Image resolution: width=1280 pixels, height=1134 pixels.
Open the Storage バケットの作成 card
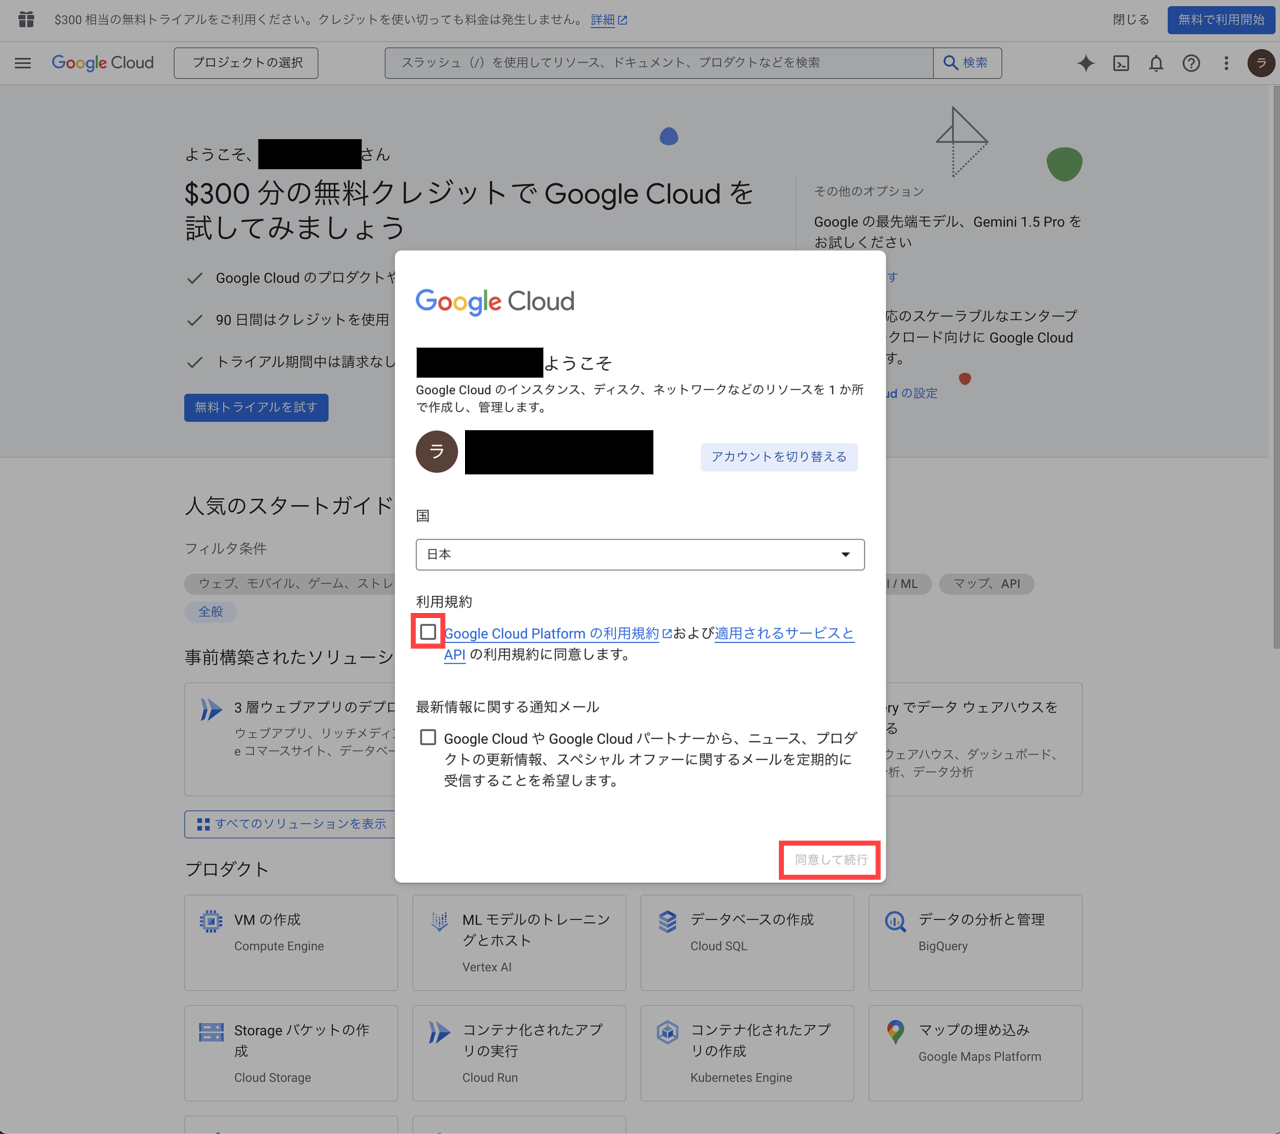291,1053
